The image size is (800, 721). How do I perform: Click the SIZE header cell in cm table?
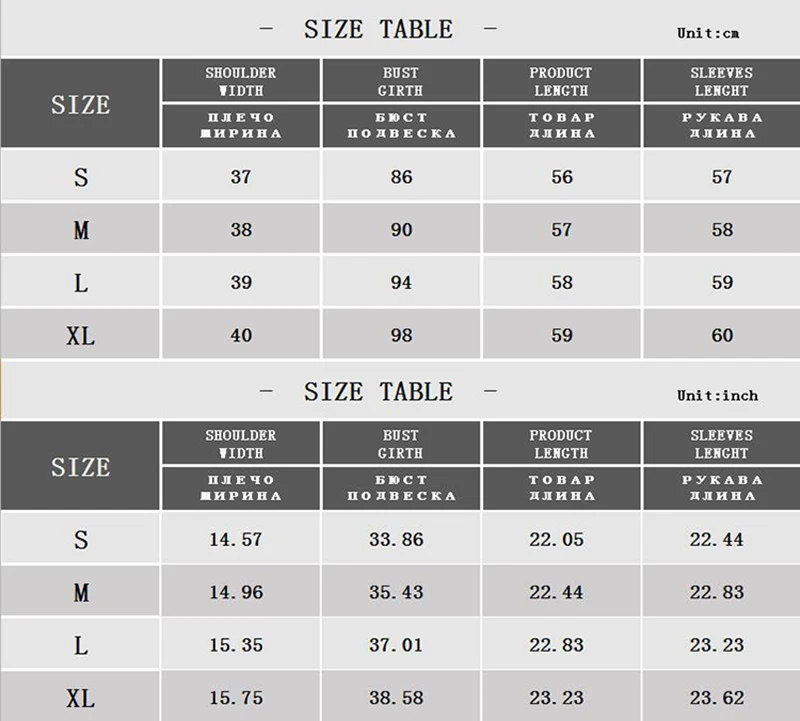tap(80, 104)
